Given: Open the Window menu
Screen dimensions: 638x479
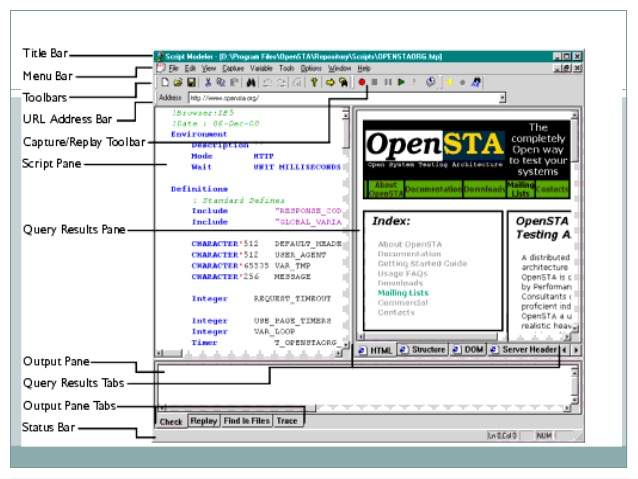Looking at the screenshot, I should click(x=339, y=68).
